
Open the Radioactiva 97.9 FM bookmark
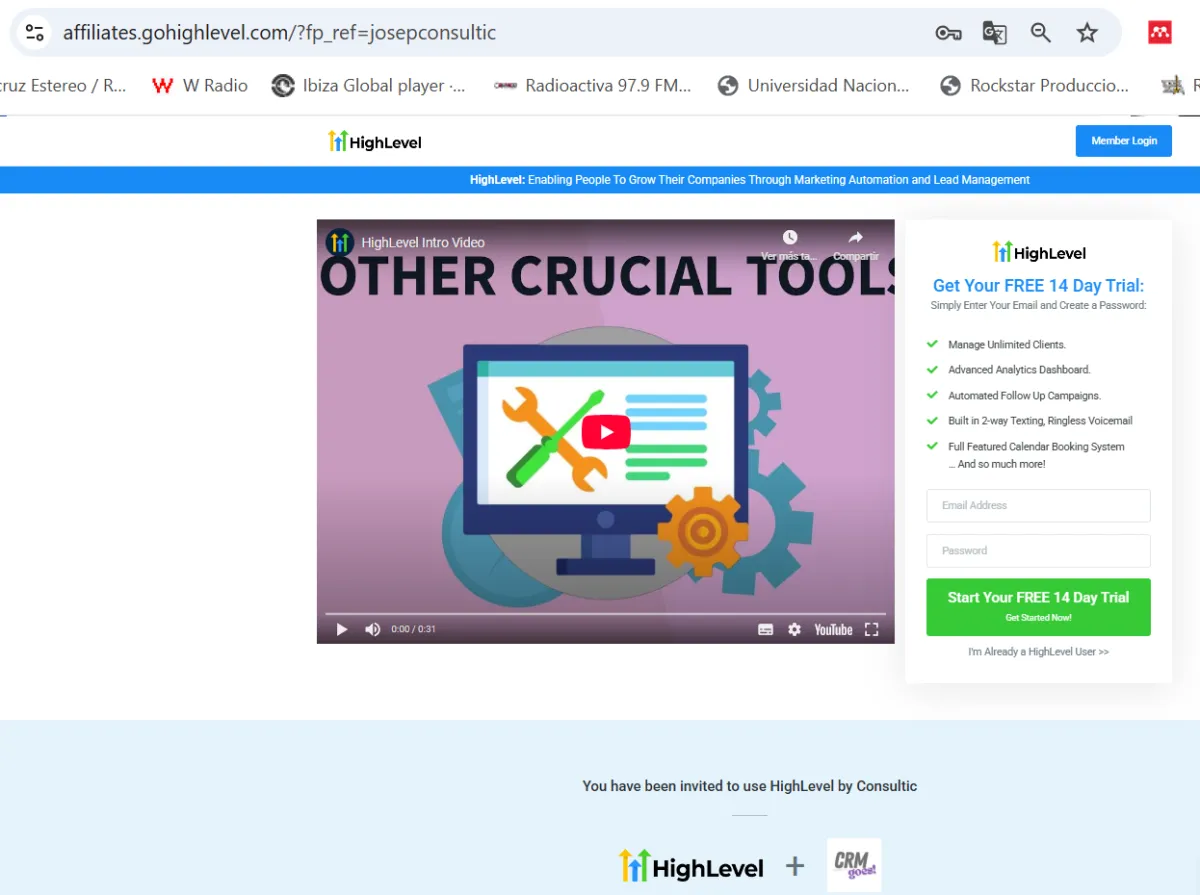coord(593,86)
